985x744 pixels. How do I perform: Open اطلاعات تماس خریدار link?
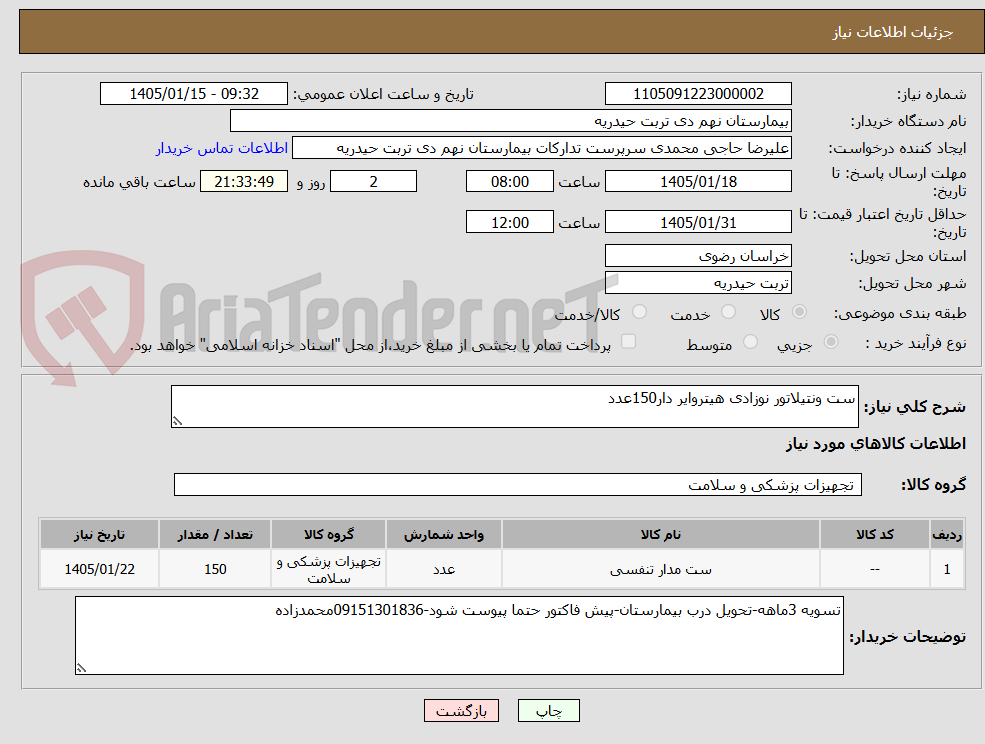pyautogui.click(x=222, y=148)
